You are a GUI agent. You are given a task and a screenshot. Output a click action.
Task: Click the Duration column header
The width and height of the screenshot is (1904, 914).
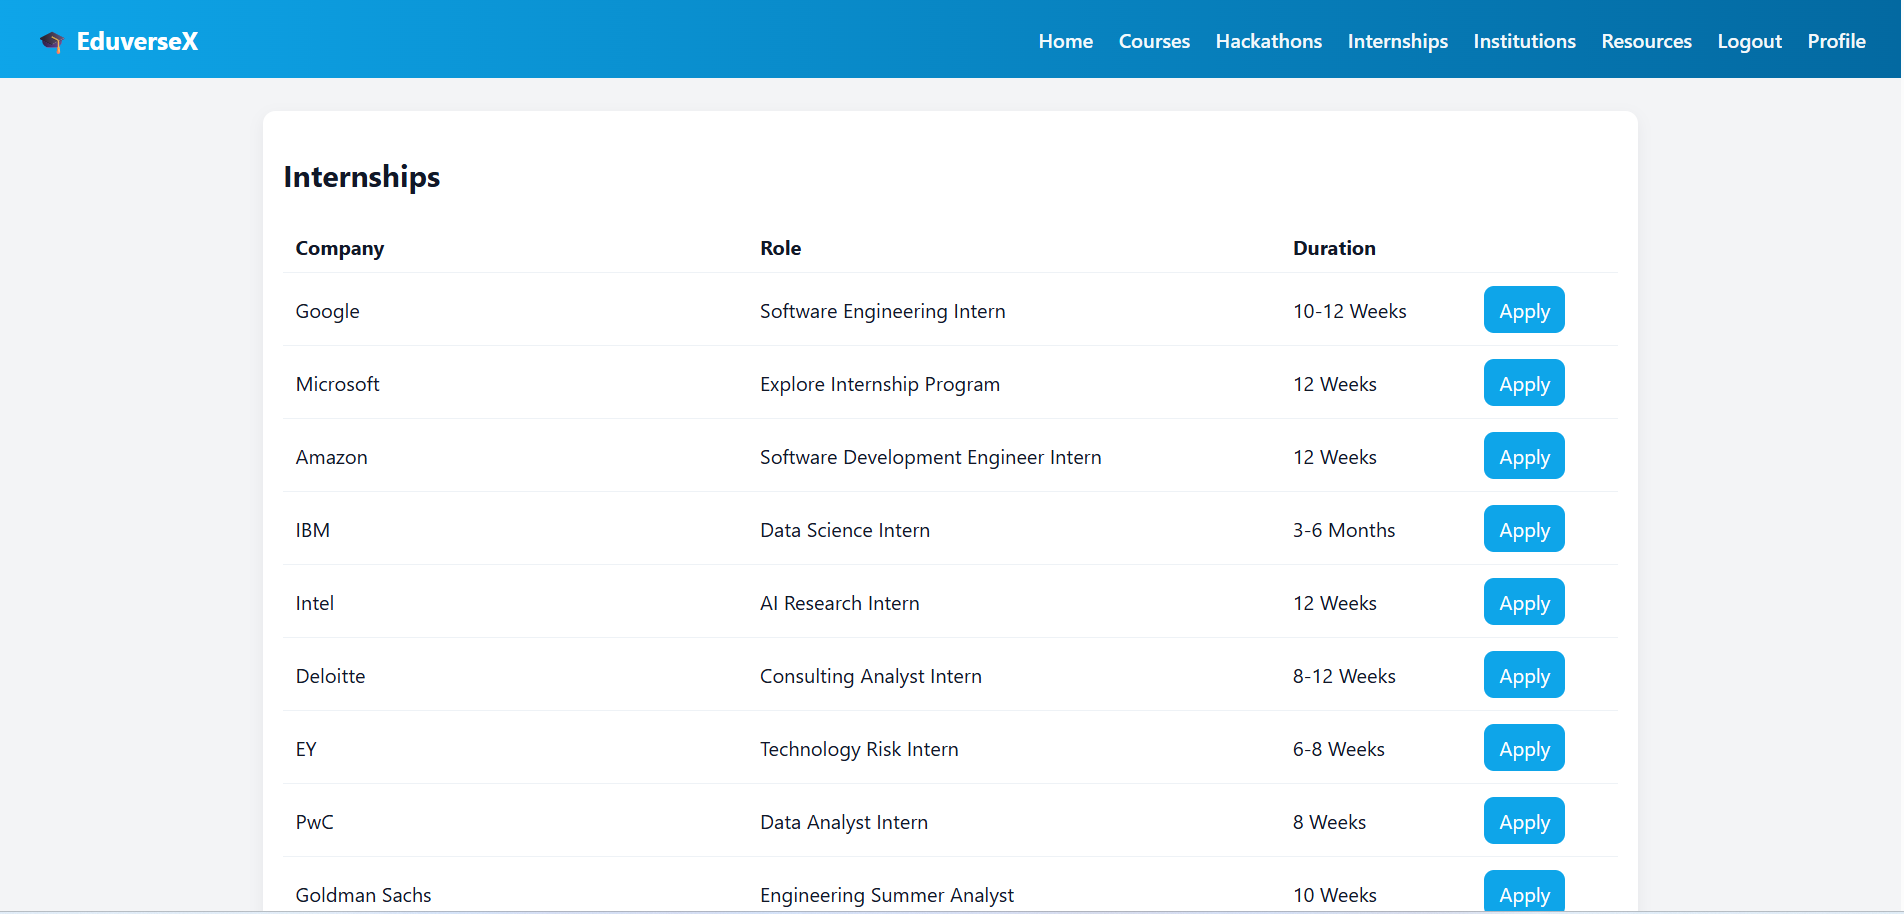pos(1334,248)
